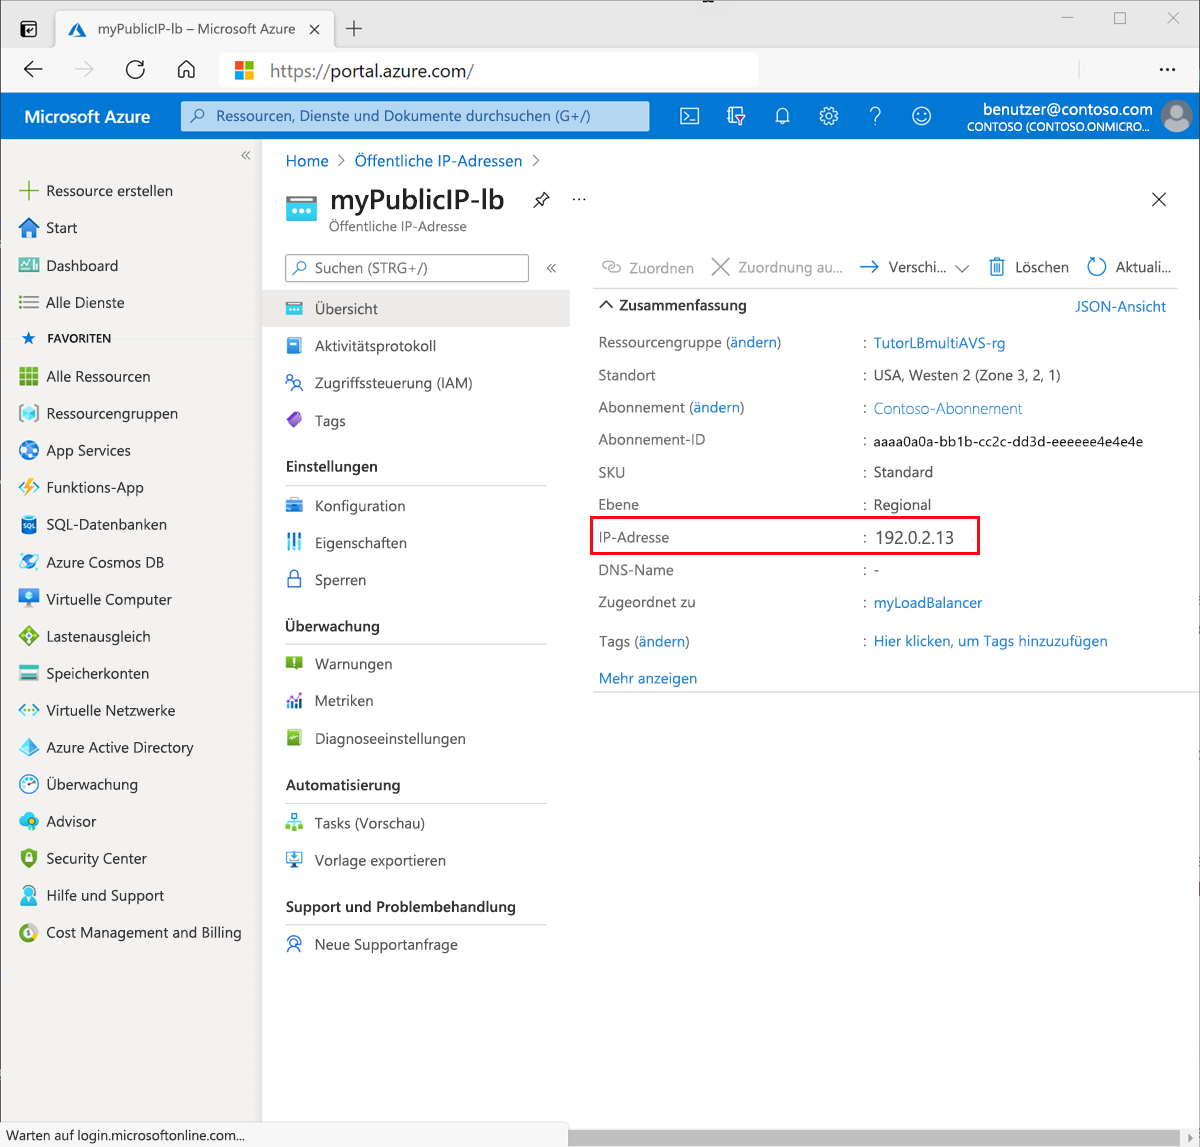Open Virtuelle Netzwerke favorite

97,710
